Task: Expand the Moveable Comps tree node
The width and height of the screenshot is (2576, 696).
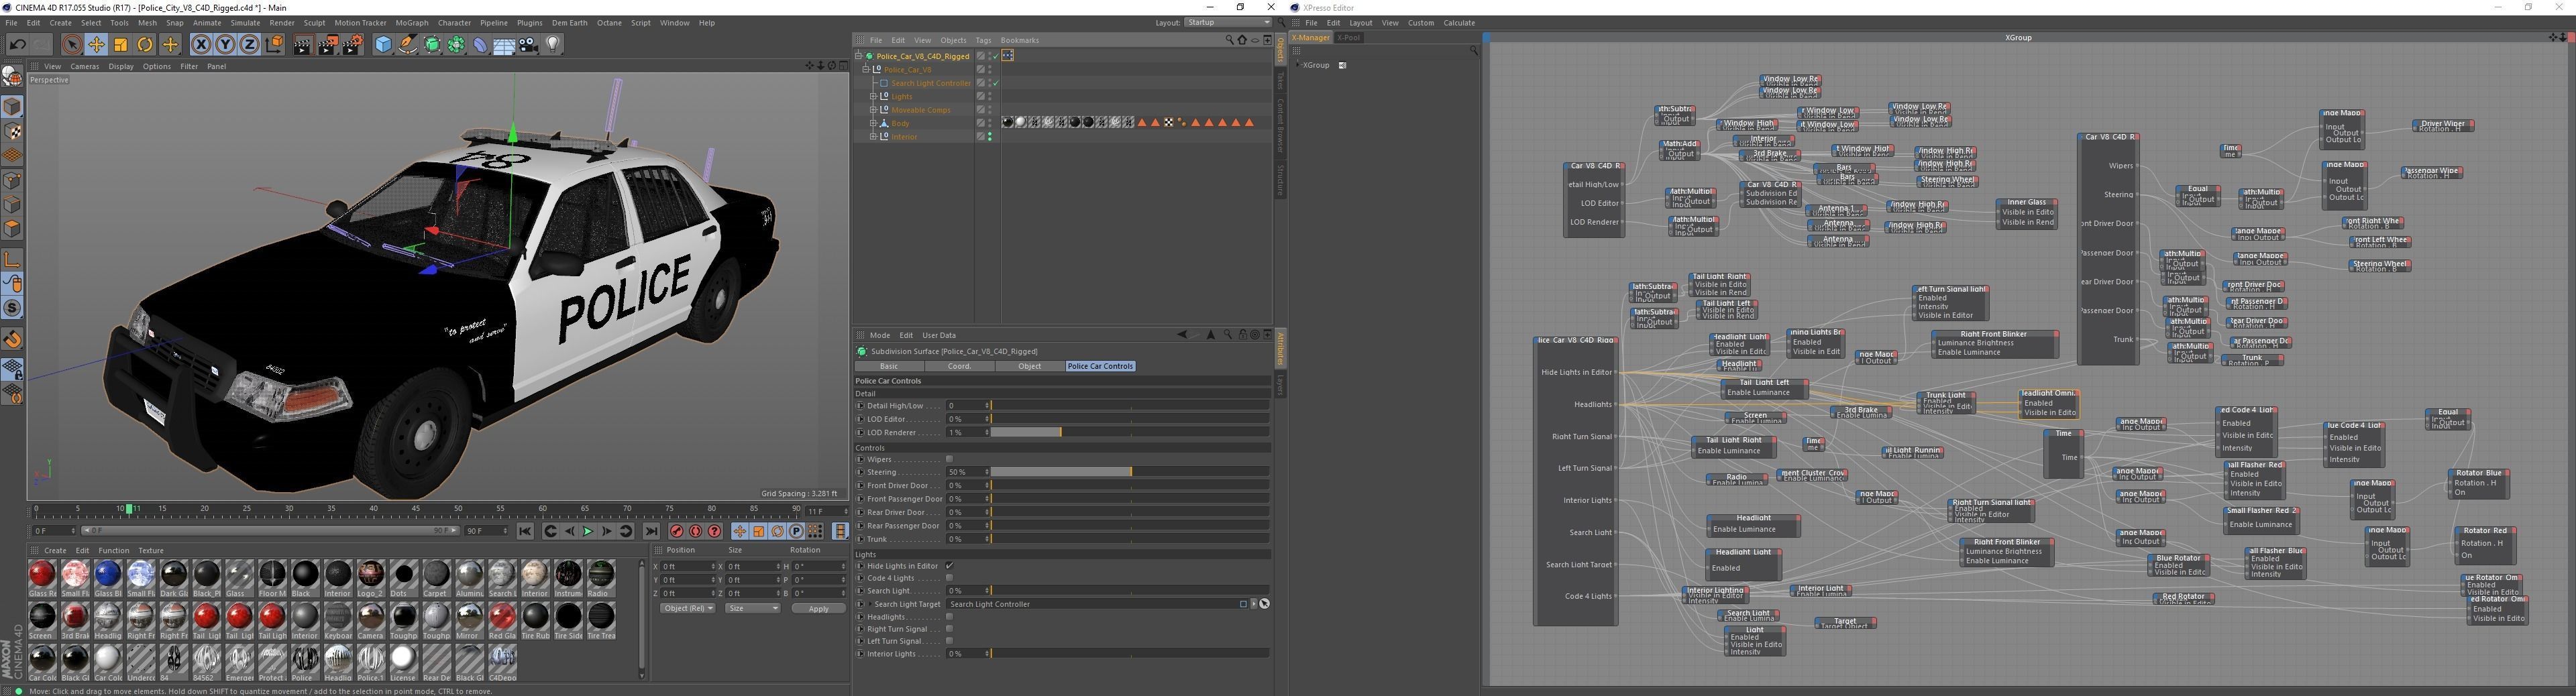Action: click(873, 110)
